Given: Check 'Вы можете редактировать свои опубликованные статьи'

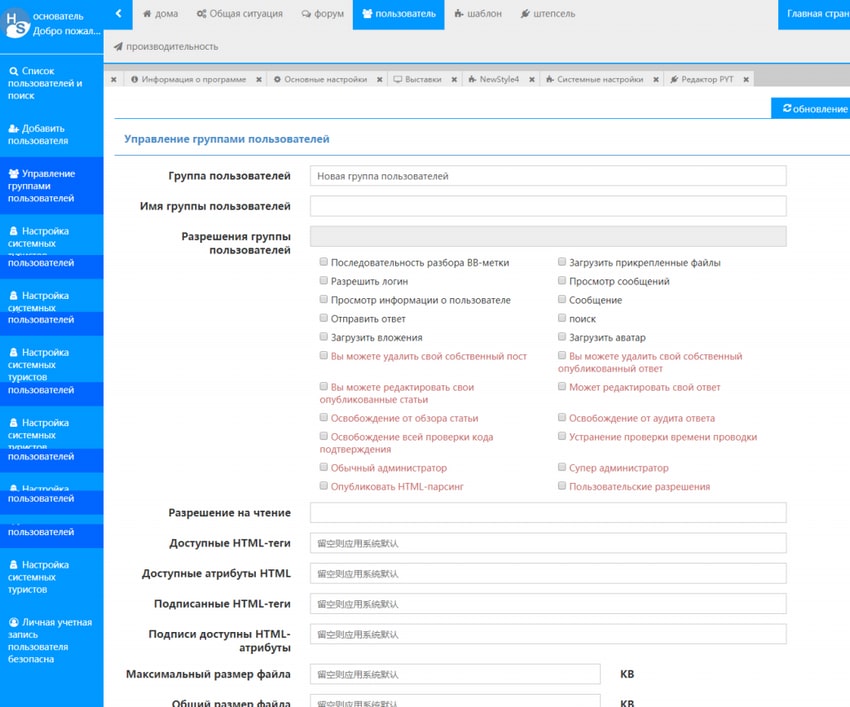Looking at the screenshot, I should tap(324, 387).
